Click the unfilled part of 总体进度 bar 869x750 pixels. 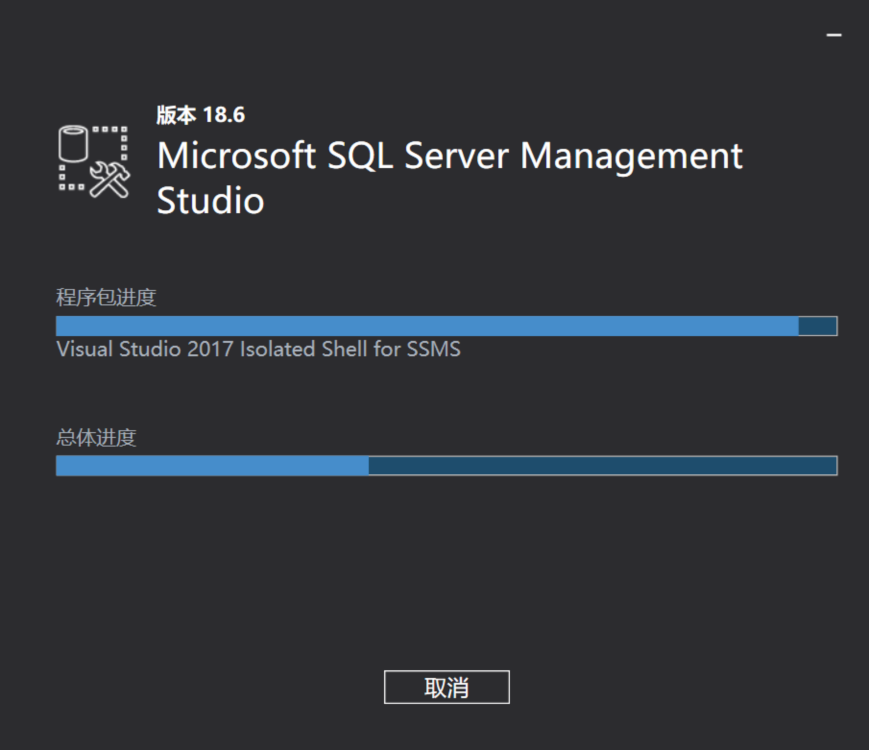602,465
